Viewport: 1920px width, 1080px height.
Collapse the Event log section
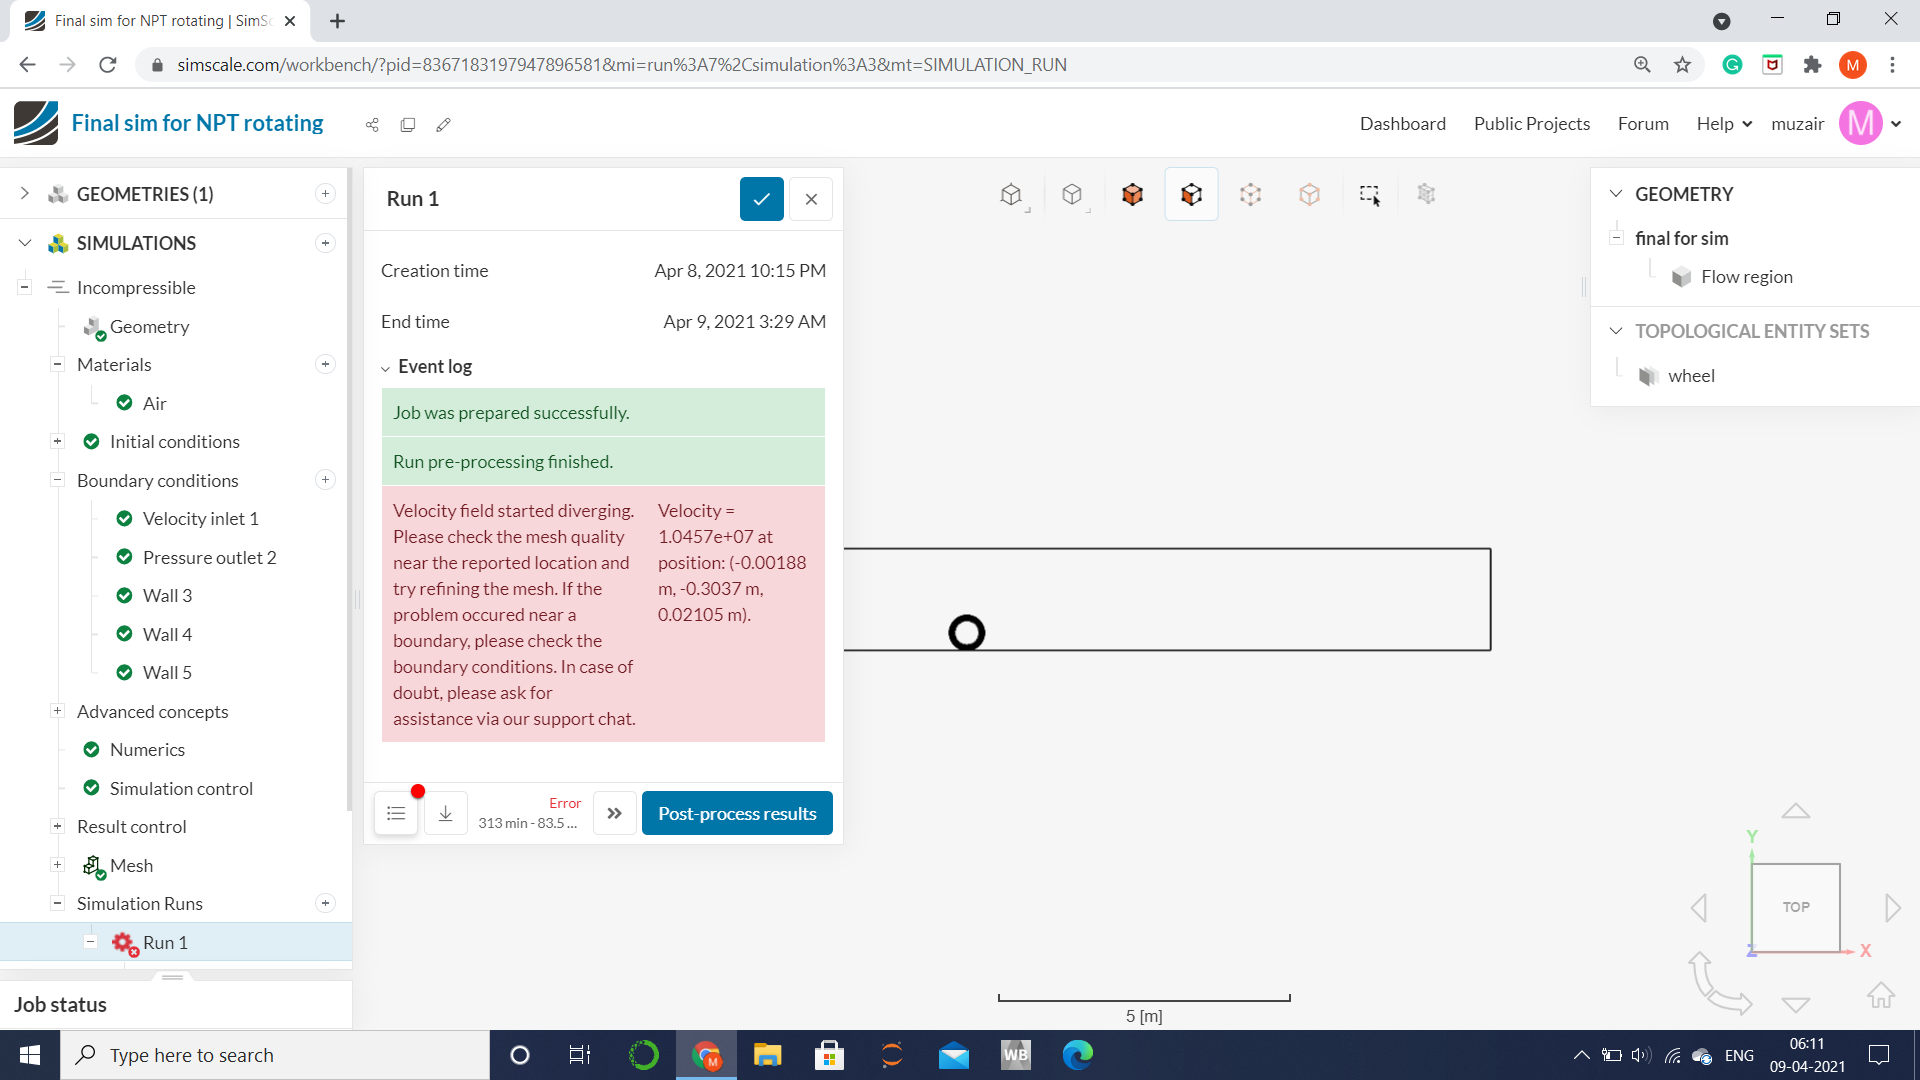386,368
